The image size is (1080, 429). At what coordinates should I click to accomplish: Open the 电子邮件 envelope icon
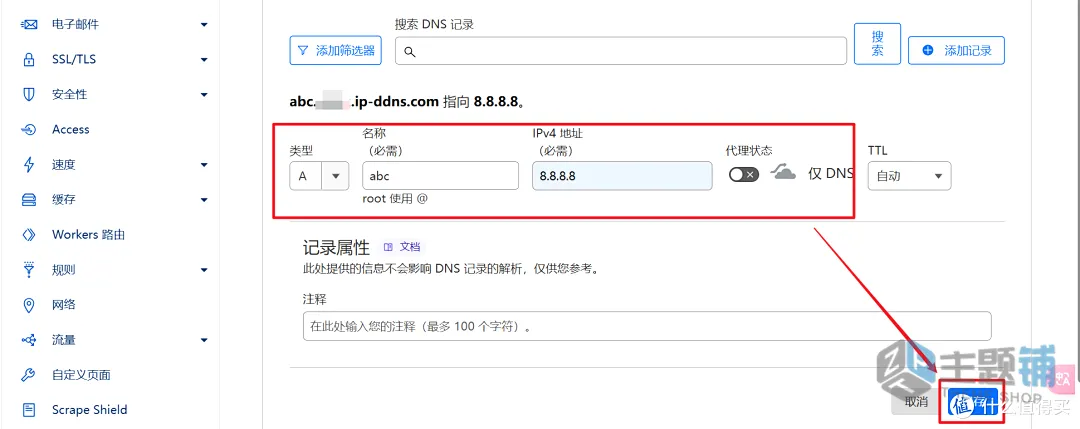click(x=29, y=24)
